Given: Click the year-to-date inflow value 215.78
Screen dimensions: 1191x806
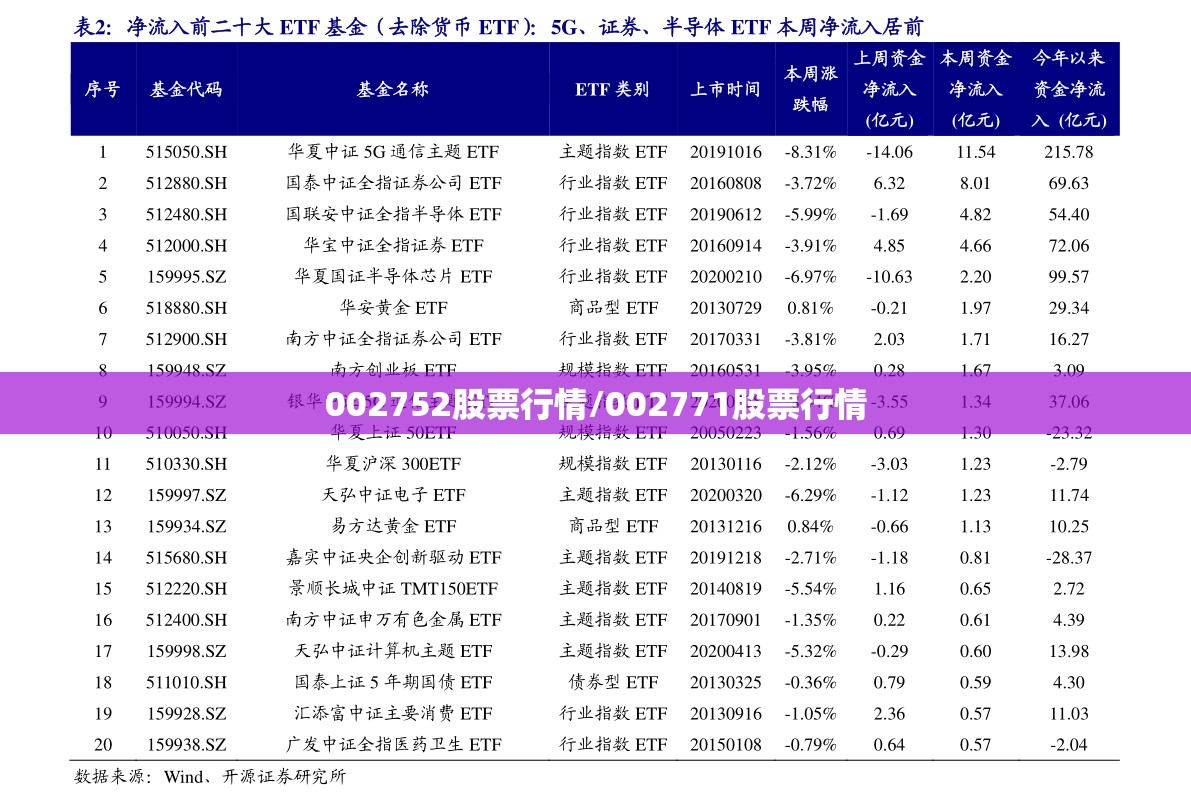Looking at the screenshot, I should (1069, 152).
